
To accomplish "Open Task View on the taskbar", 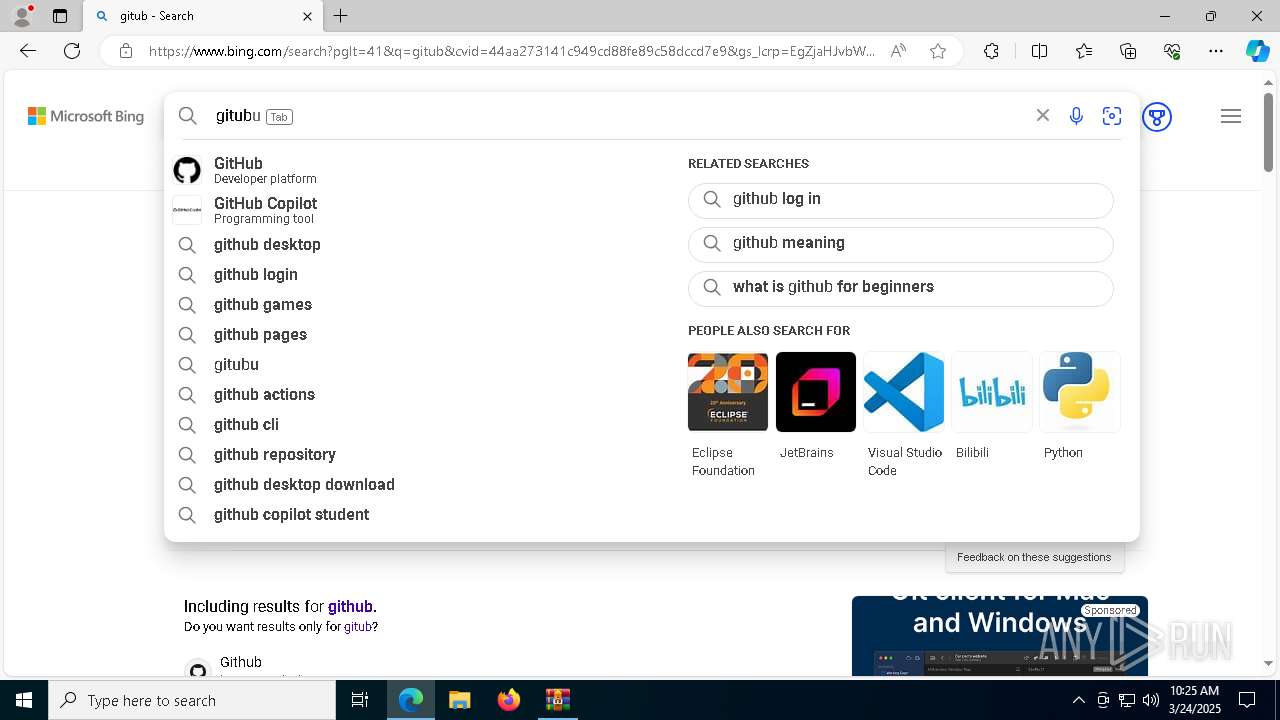I will point(360,700).
